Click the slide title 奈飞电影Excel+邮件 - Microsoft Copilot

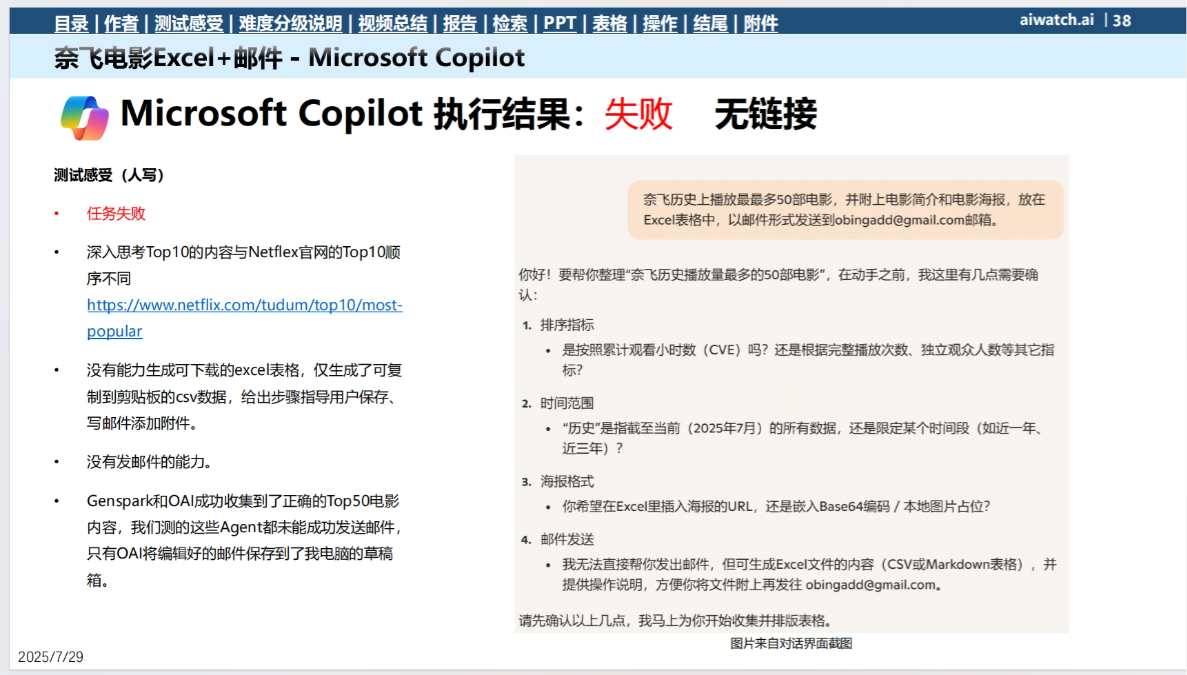289,58
